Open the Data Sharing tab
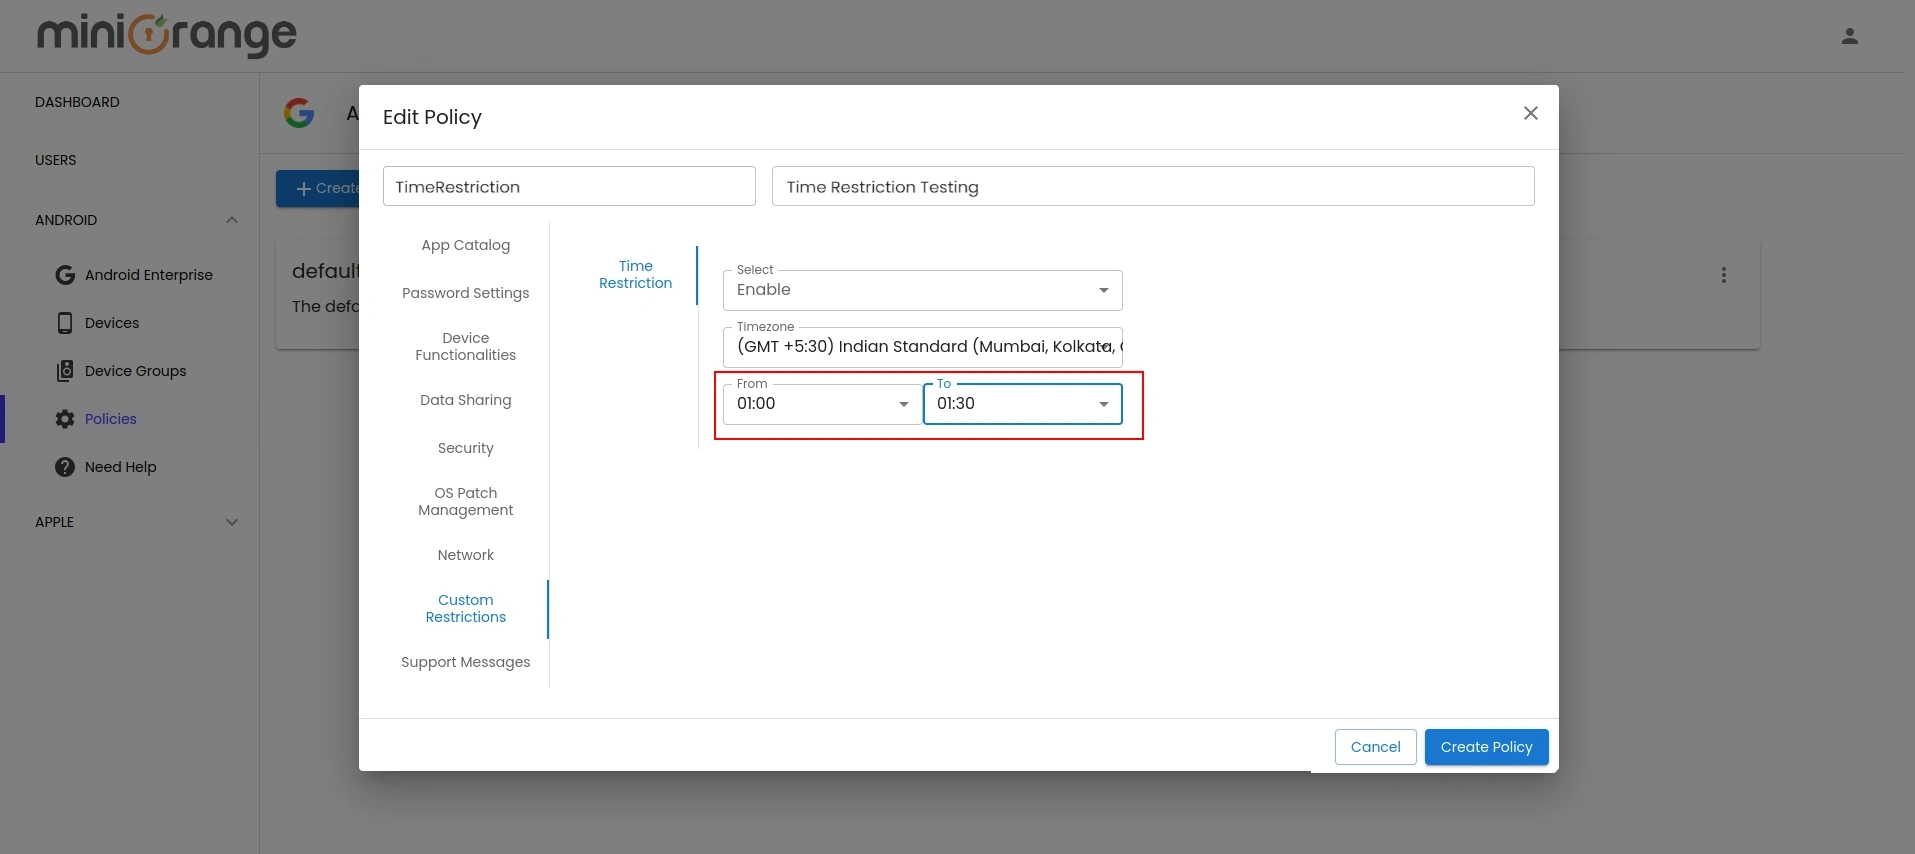This screenshot has height=854, width=1915. [x=466, y=400]
